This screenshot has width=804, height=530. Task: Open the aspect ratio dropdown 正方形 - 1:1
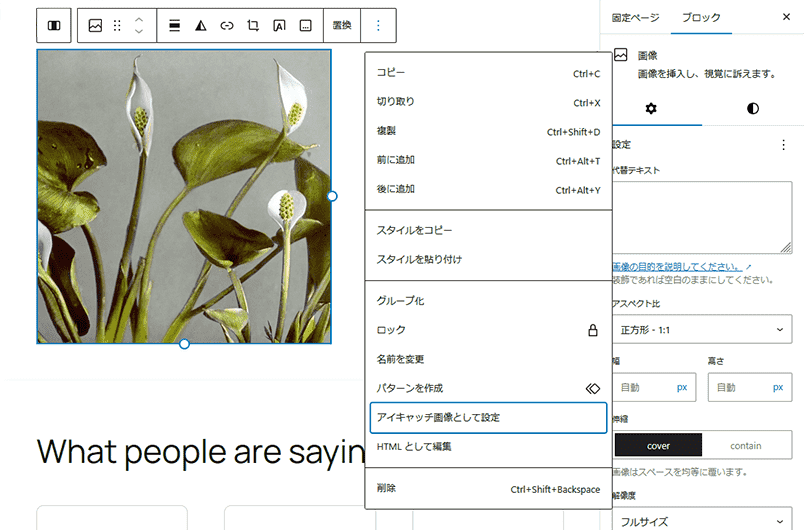click(x=702, y=329)
